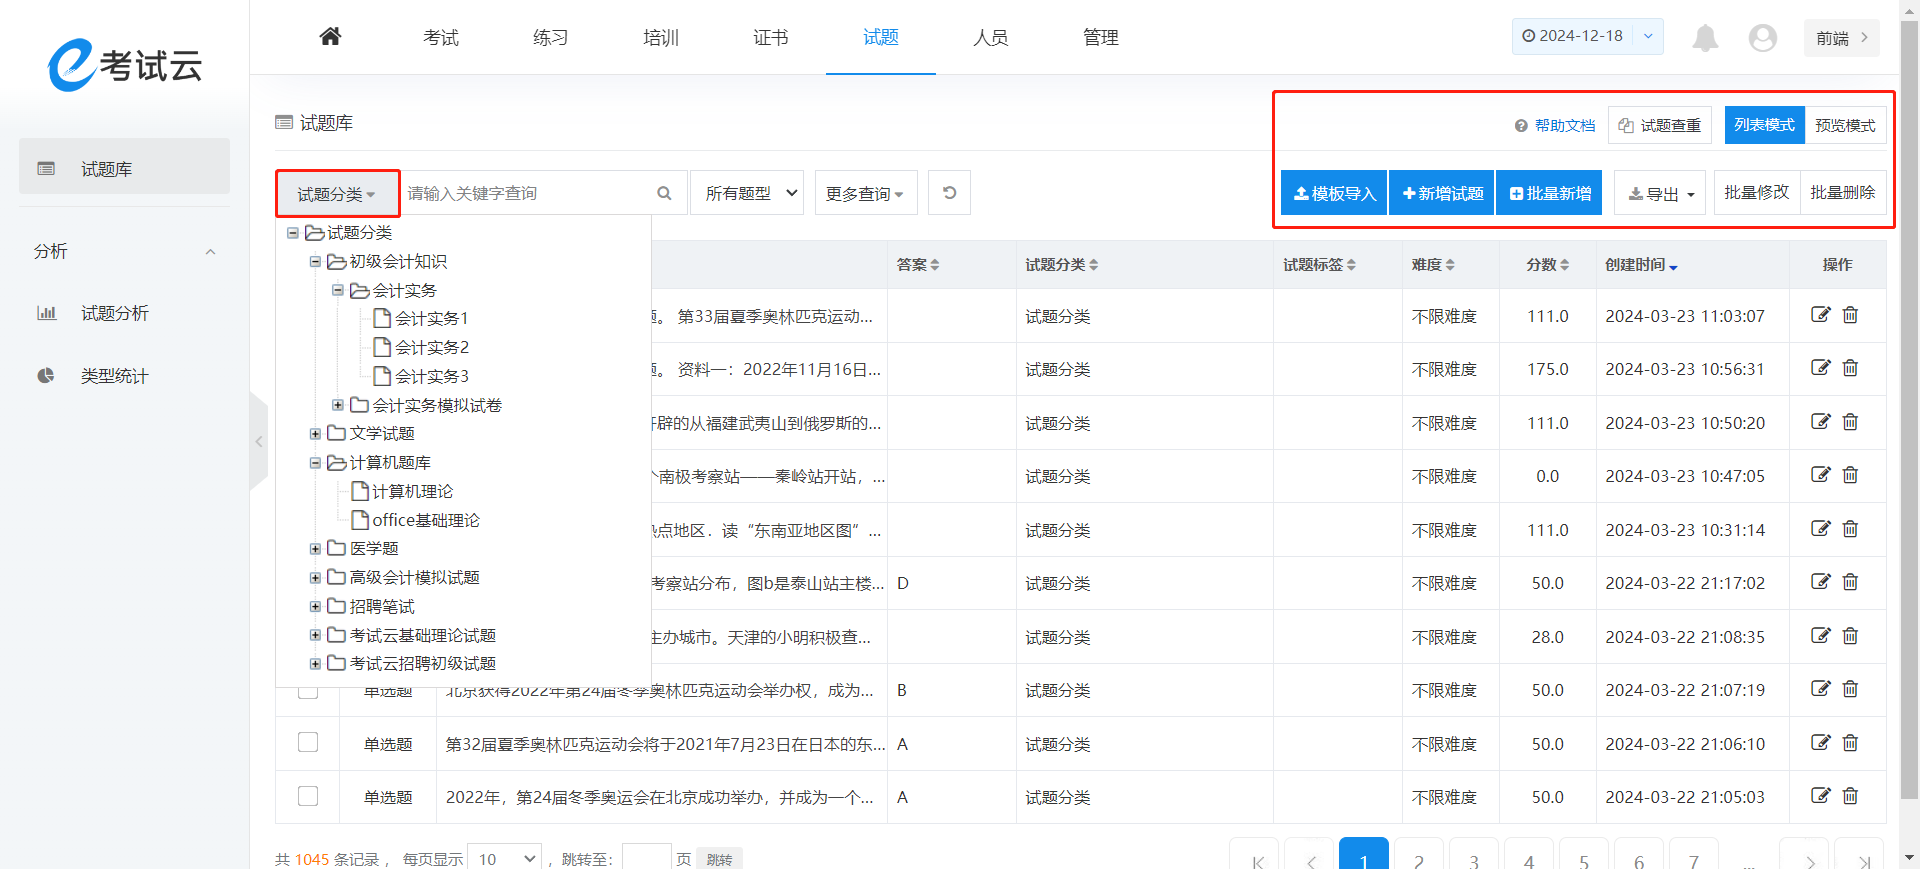Click the reset query refresh icon
Image resolution: width=1920 pixels, height=869 pixels.
(x=949, y=193)
